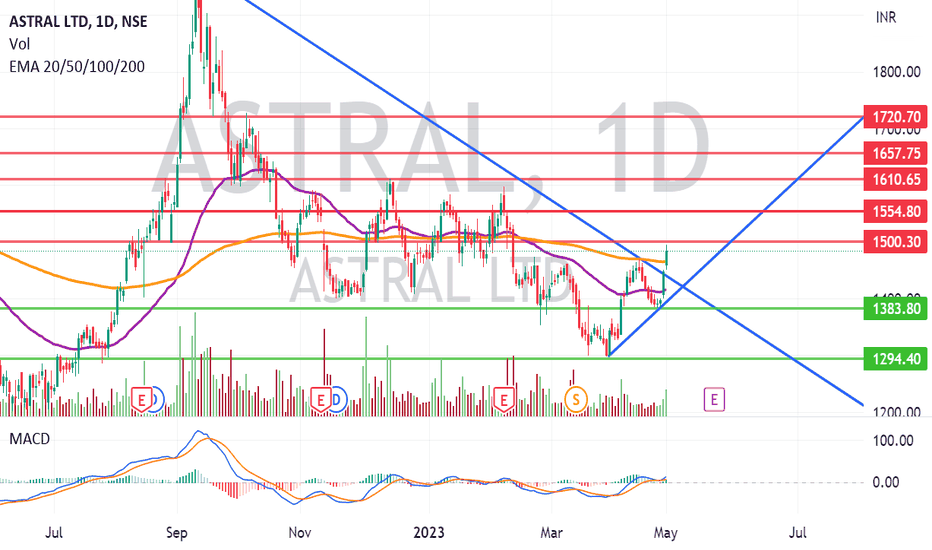932x550 pixels.
Task: Click the 0.00 MACD axis value
Action: pos(886,482)
